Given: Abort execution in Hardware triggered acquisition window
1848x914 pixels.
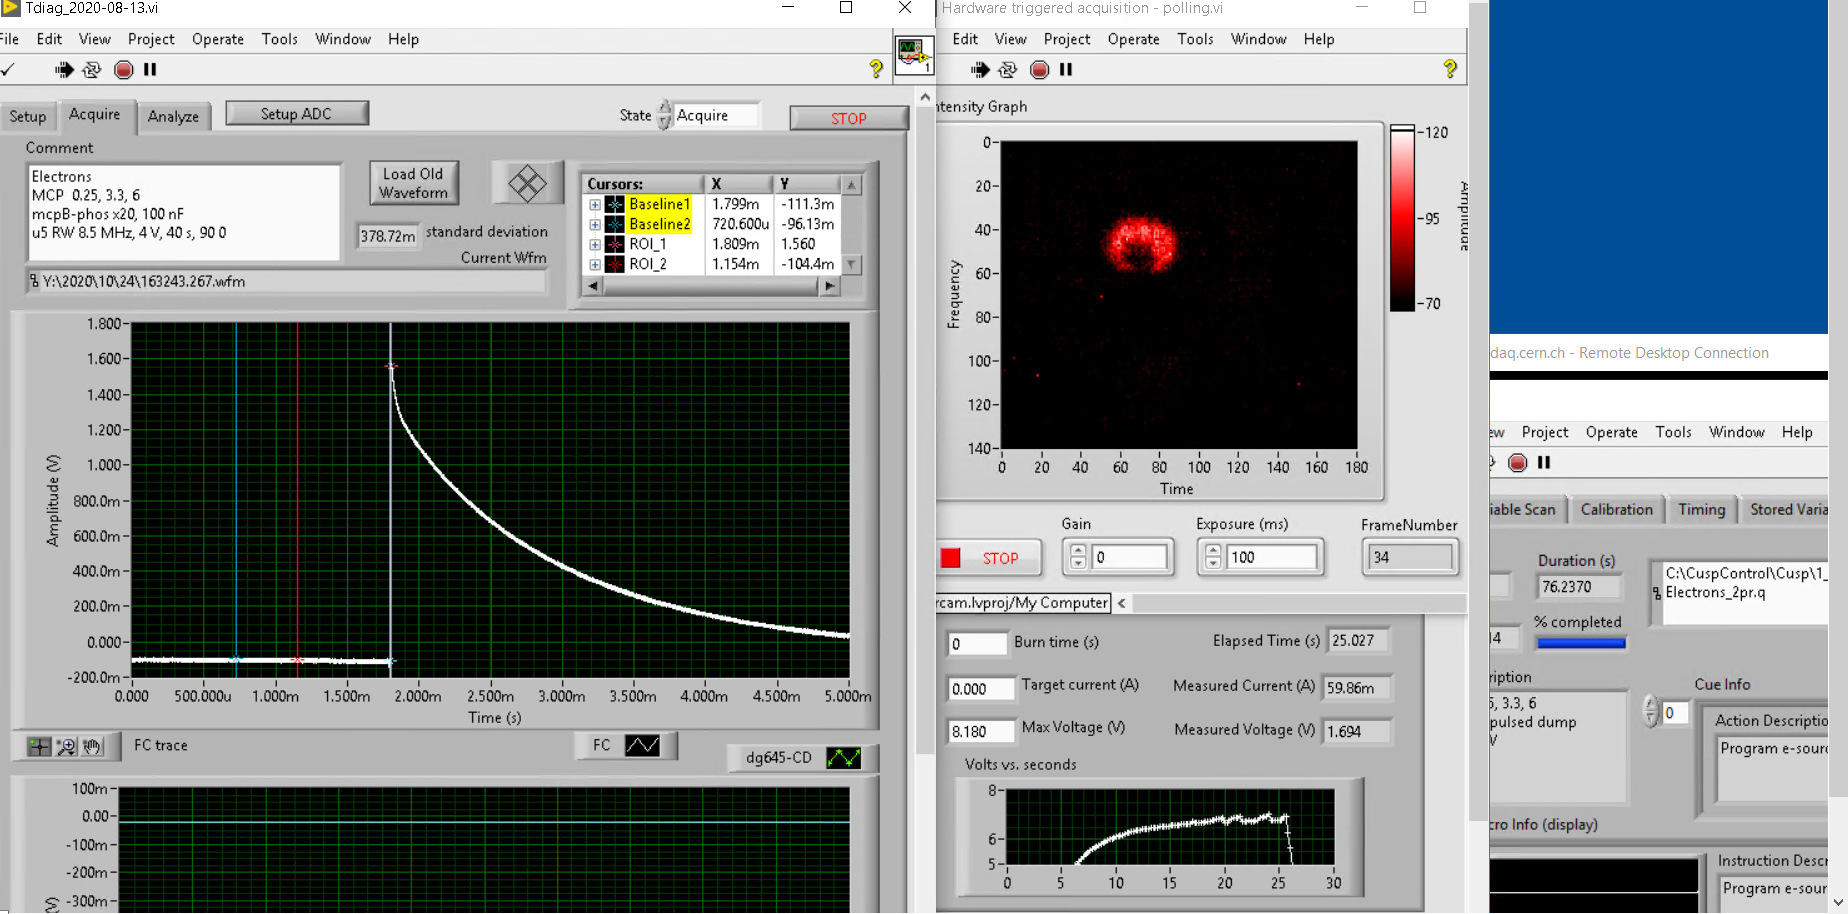Looking at the screenshot, I should pos(1040,70).
